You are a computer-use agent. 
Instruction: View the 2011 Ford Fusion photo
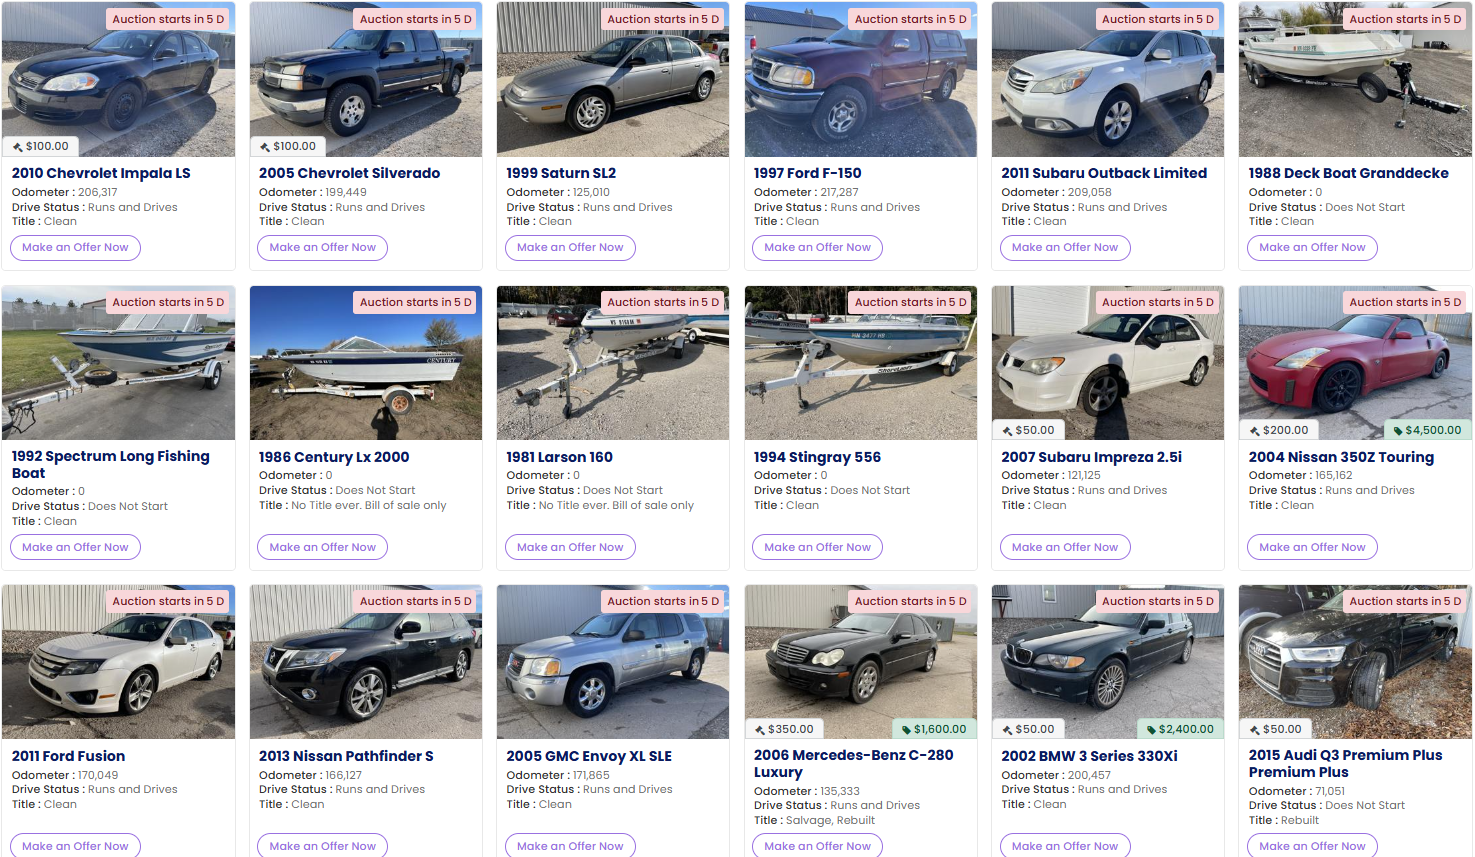[x=118, y=662]
